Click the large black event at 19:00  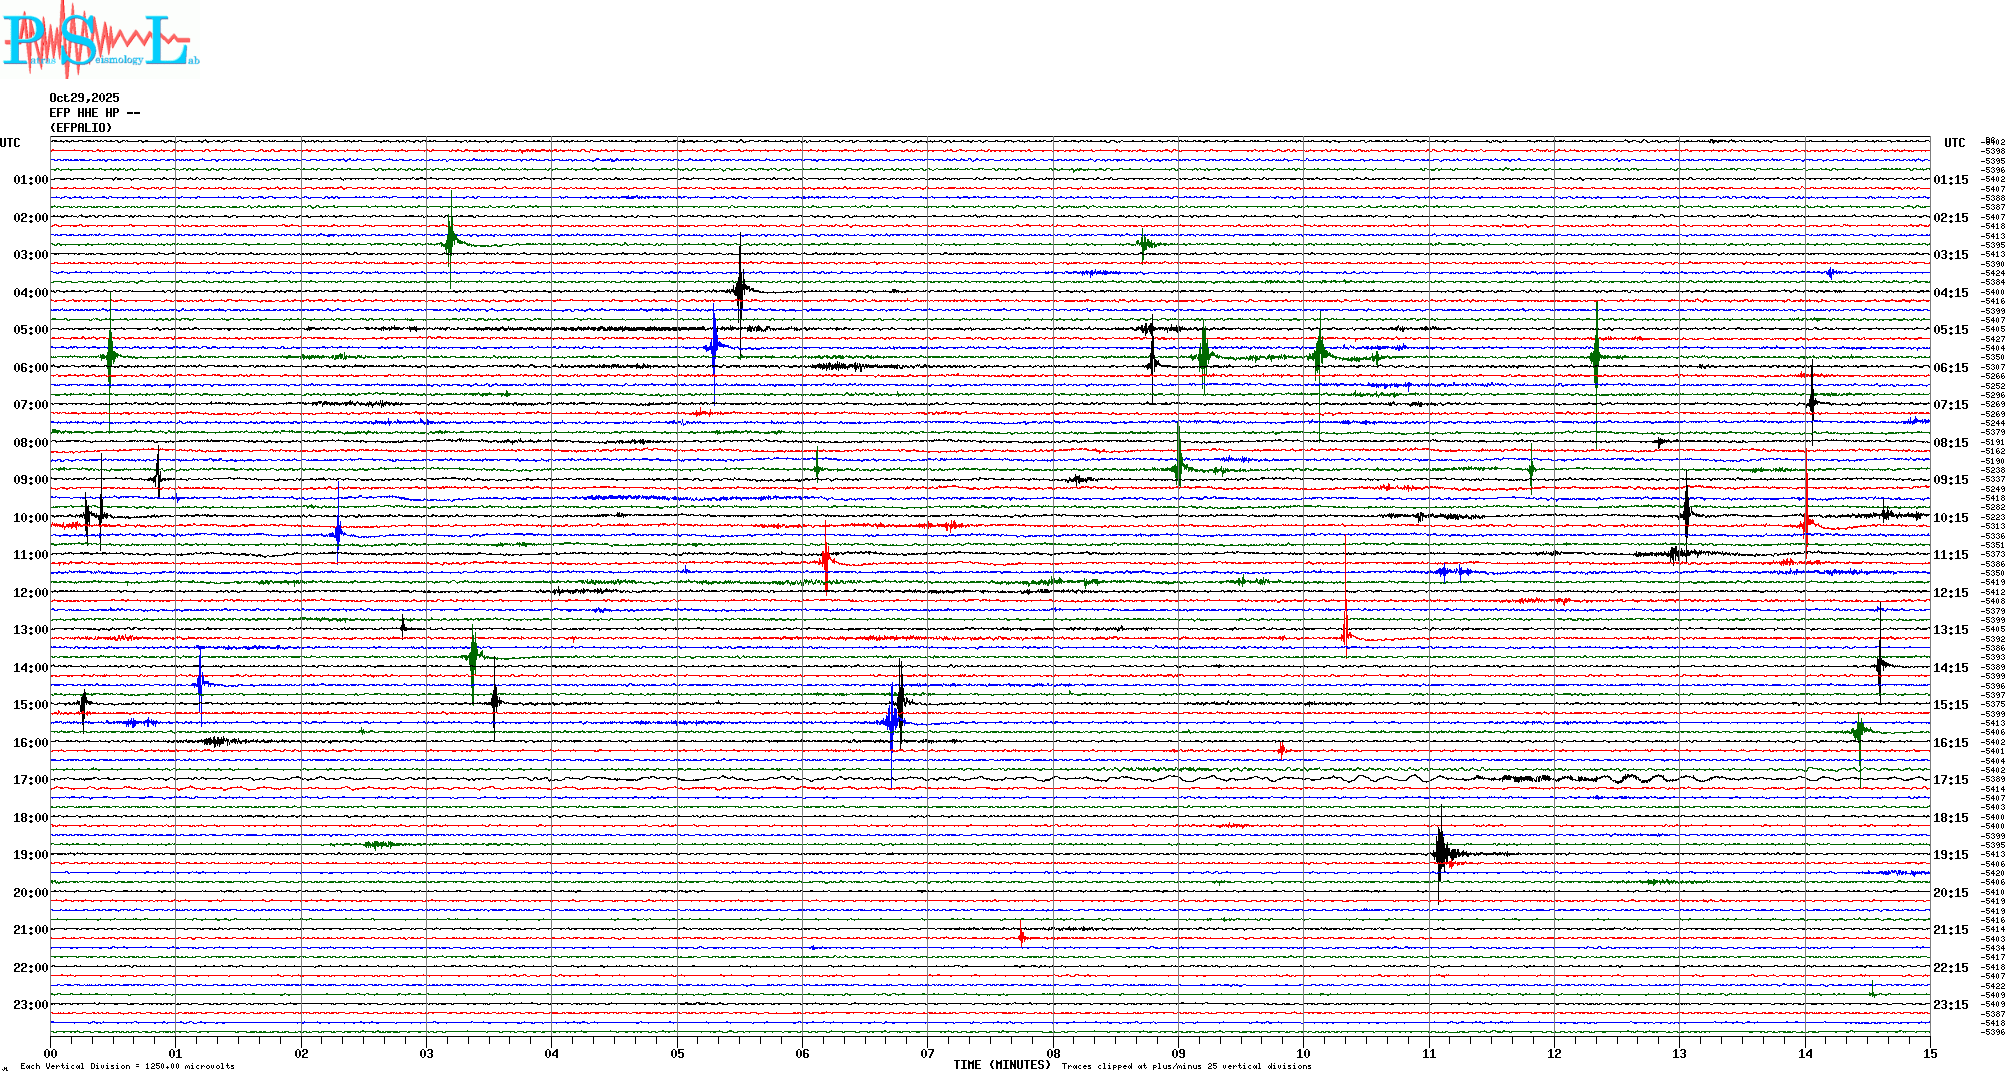click(1441, 853)
